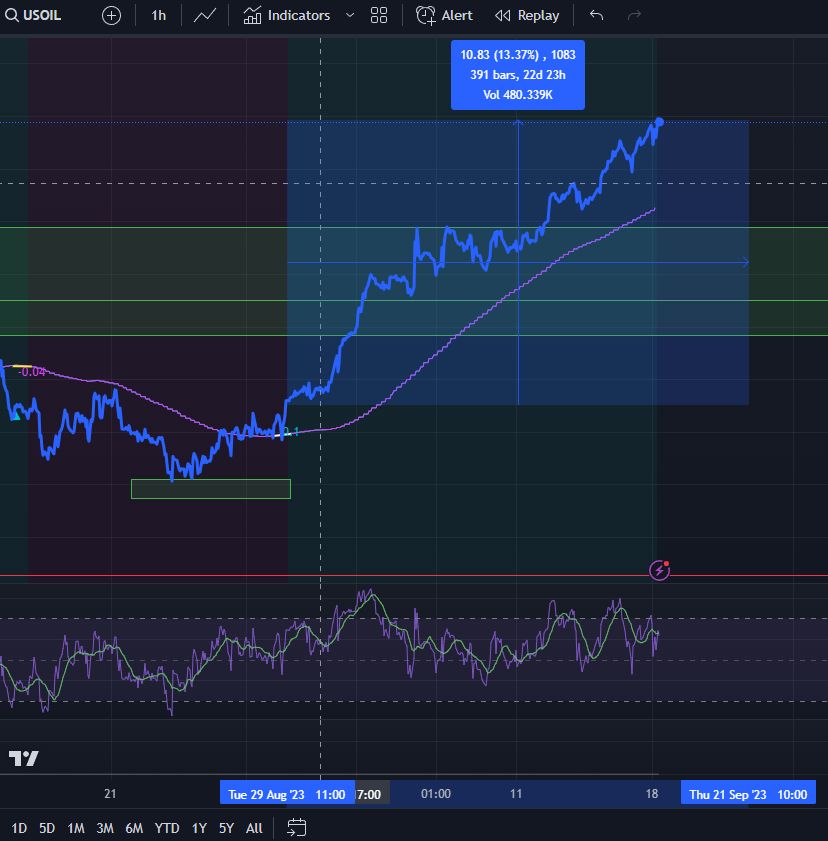
Task: Select the 1Y date range
Action: pos(199,828)
